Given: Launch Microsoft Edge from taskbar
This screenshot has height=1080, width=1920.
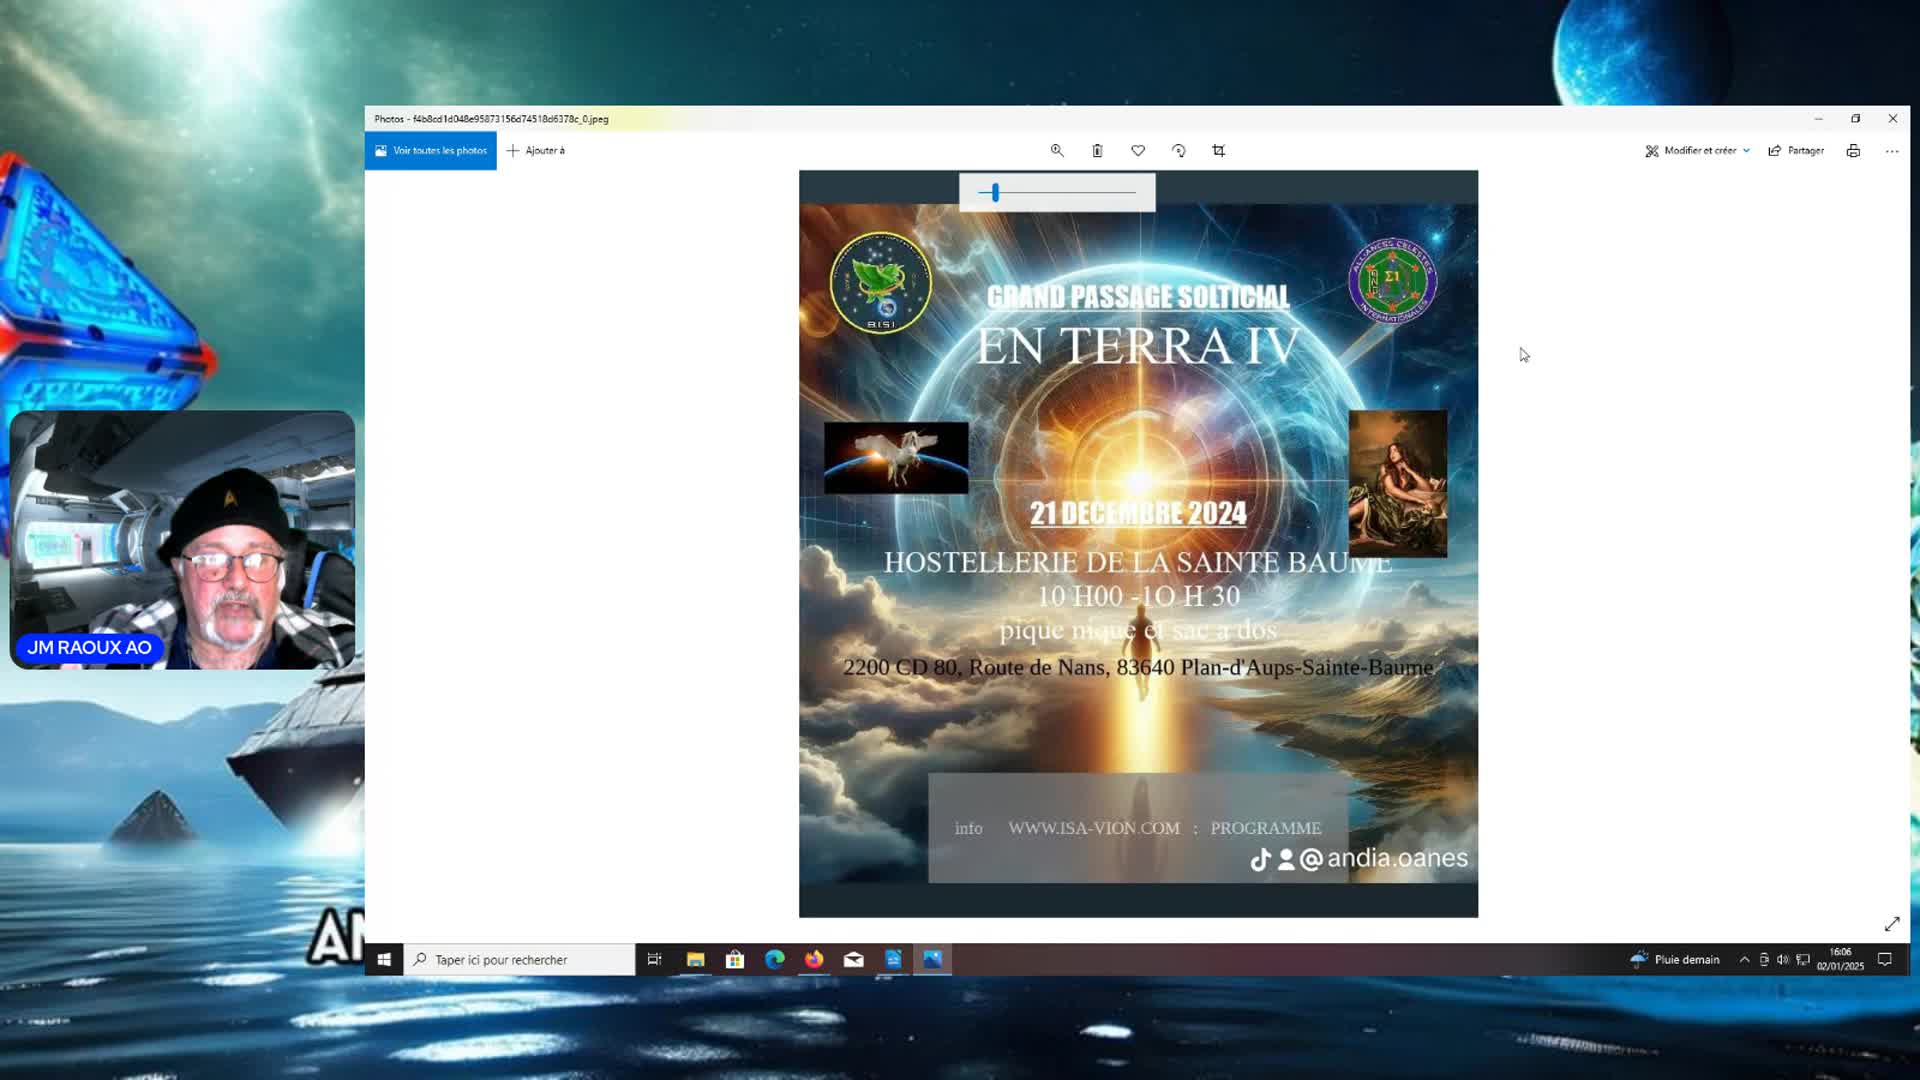Looking at the screenshot, I should coord(774,959).
